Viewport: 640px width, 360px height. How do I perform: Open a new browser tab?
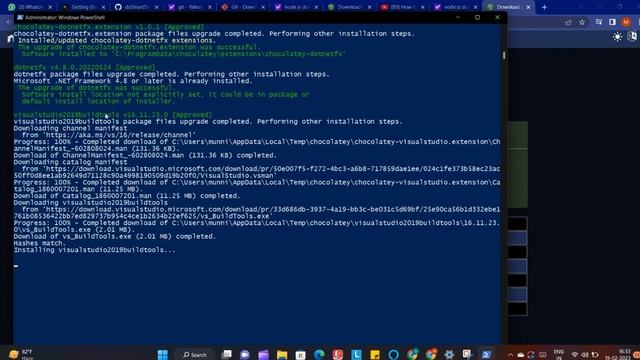[x=544, y=7]
